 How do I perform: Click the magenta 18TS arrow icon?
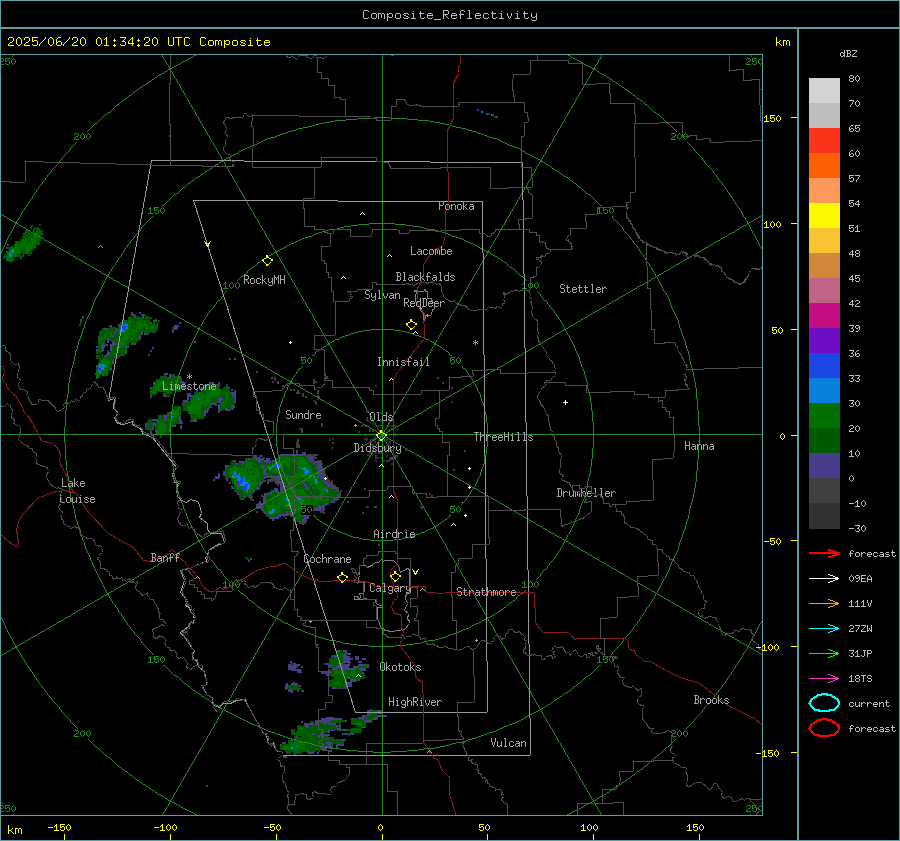[824, 679]
